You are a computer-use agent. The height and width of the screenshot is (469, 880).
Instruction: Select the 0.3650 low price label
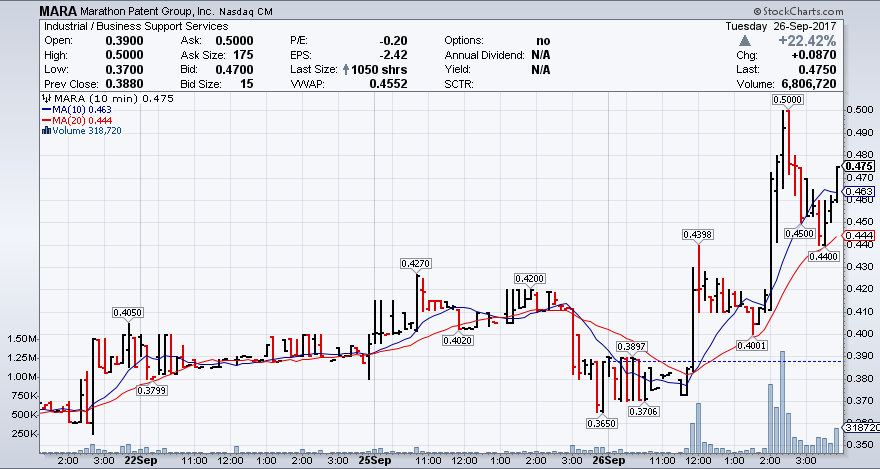(x=600, y=423)
